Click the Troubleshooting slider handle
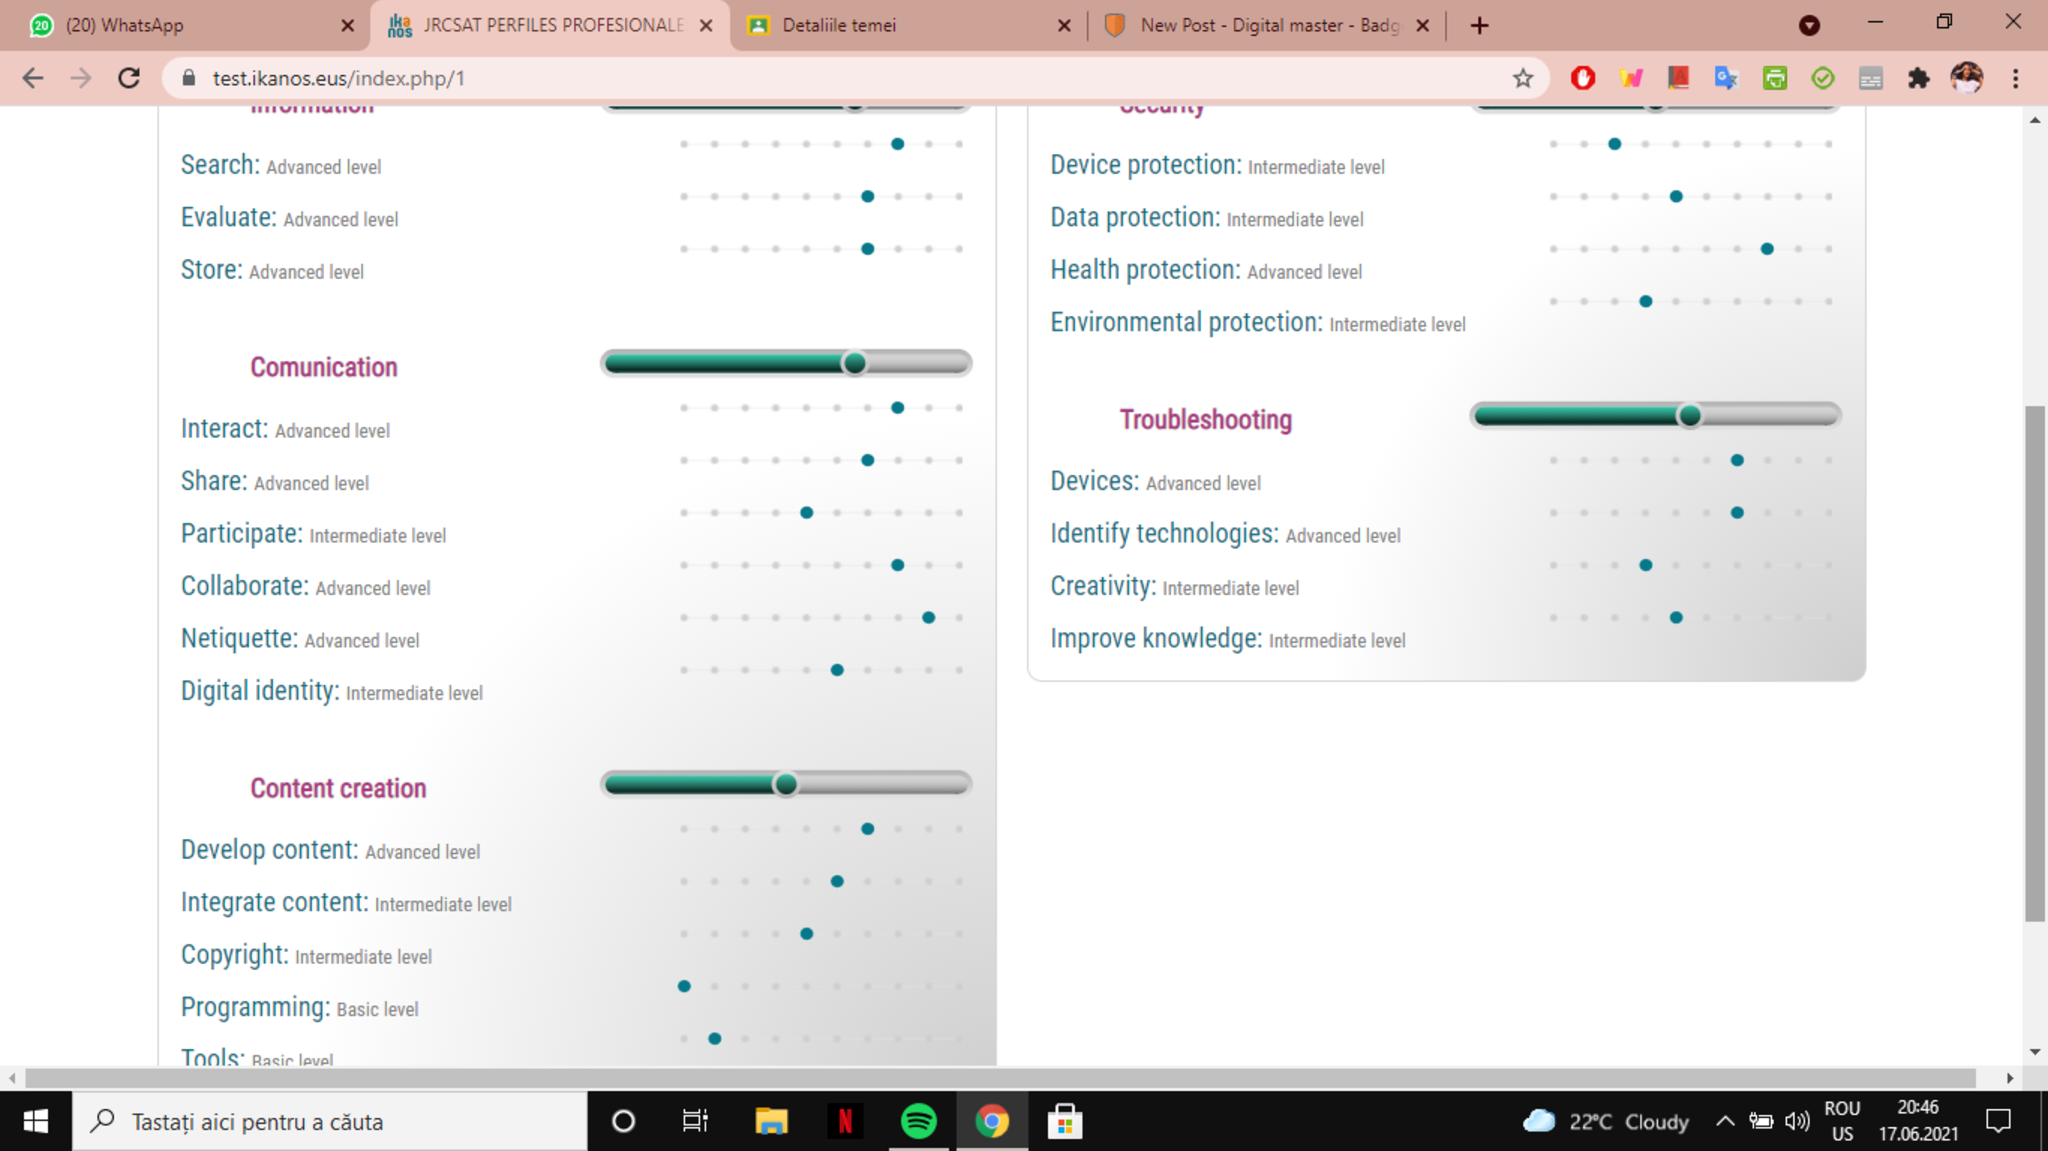The width and height of the screenshot is (2048, 1151). (1689, 415)
